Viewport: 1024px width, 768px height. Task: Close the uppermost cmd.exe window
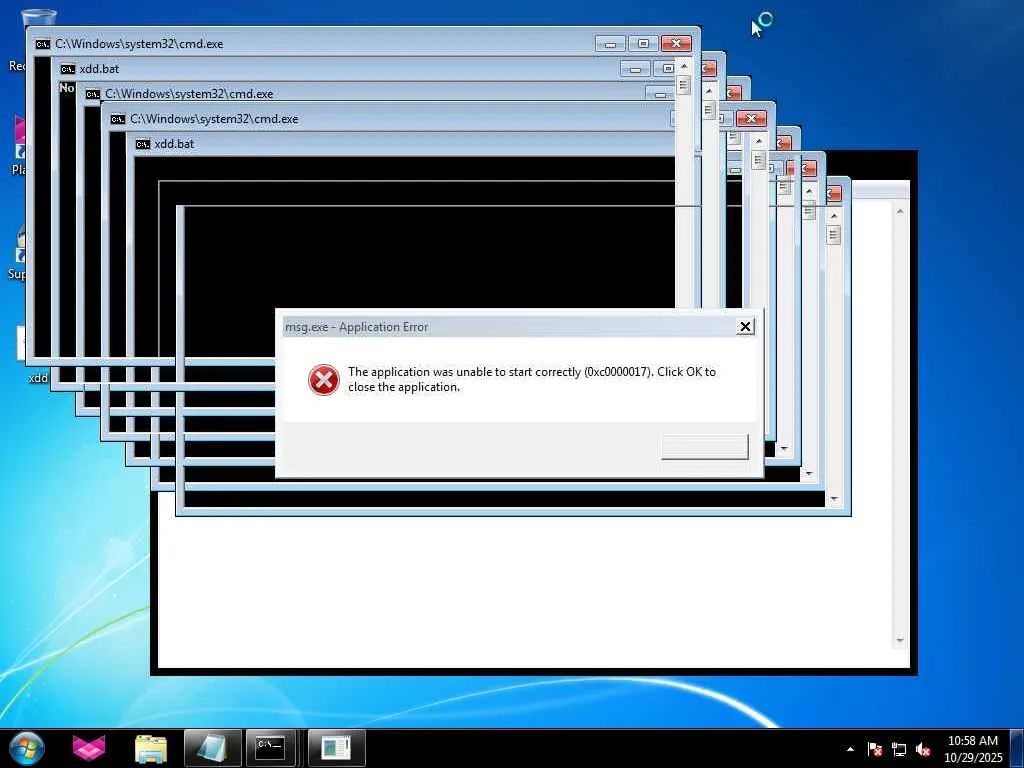point(676,44)
